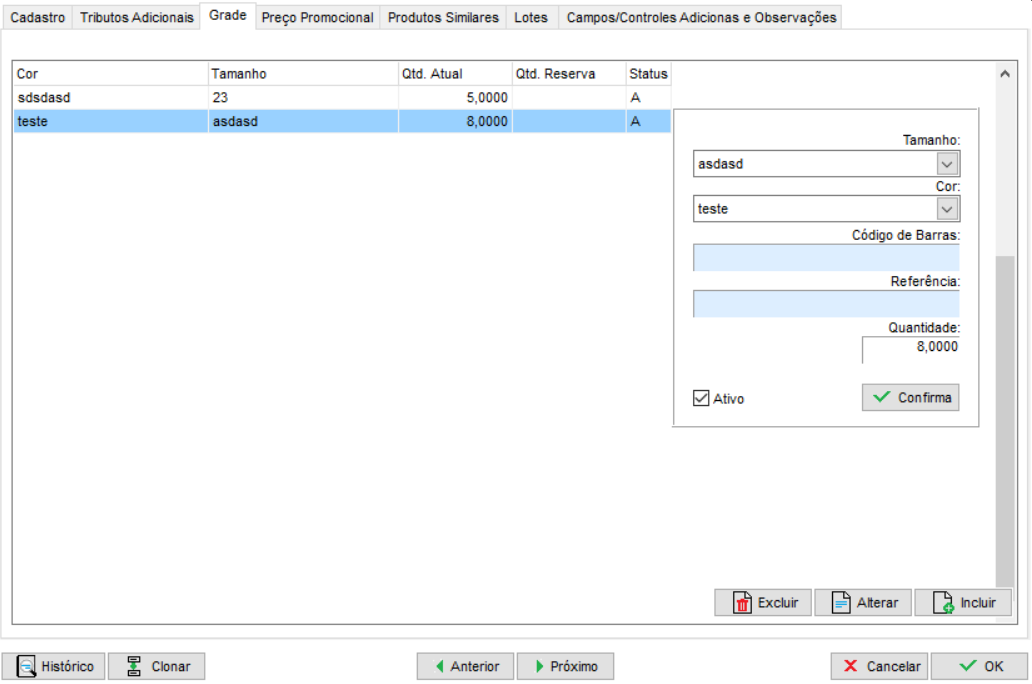Open the Produtos Similares tab
This screenshot has height=684, width=1032.
pyautogui.click(x=443, y=18)
